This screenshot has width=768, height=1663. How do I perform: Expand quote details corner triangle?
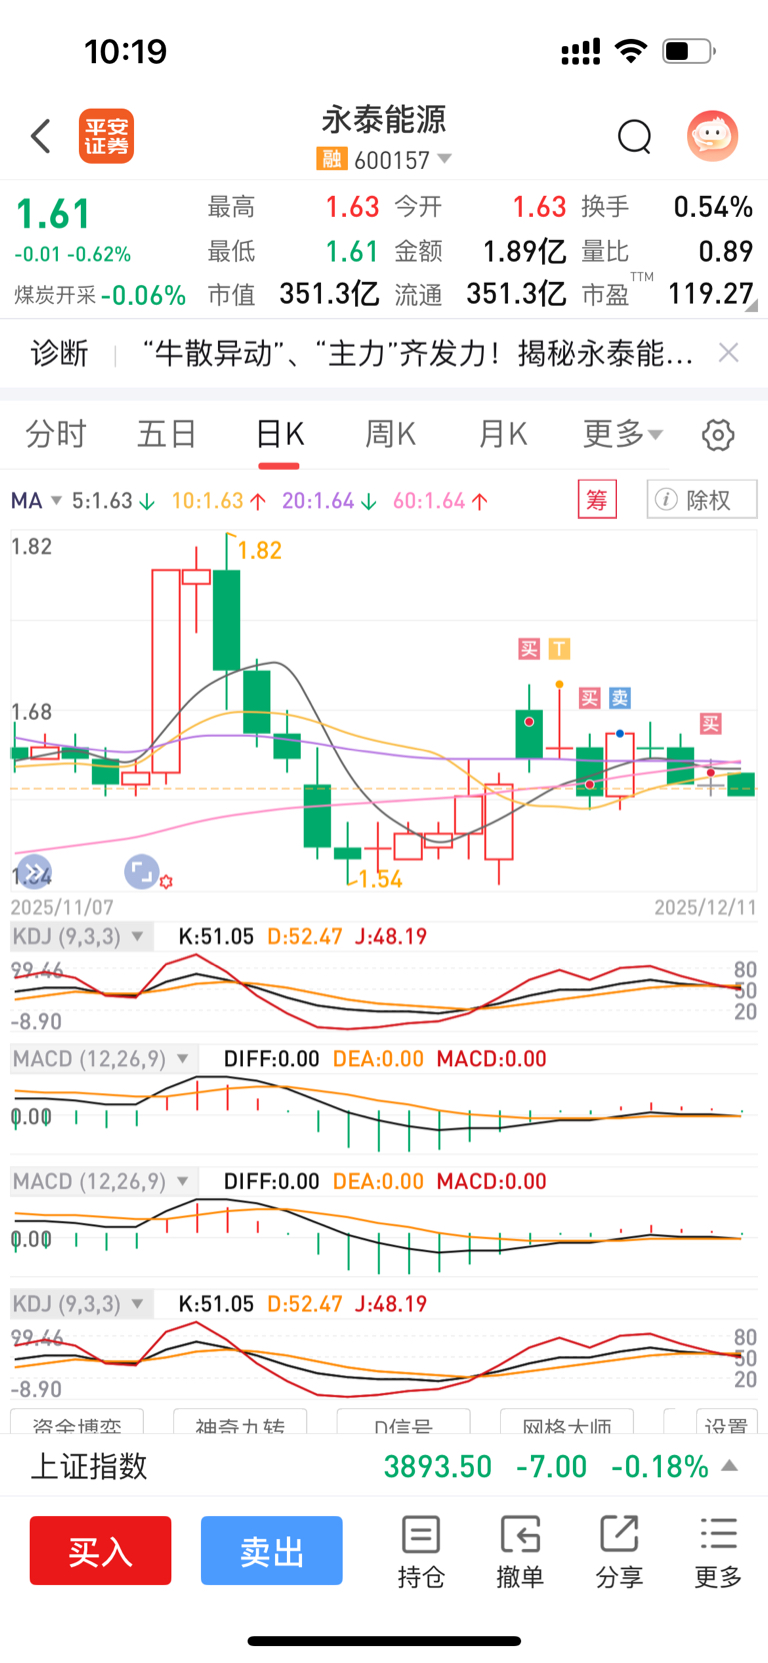point(751,306)
